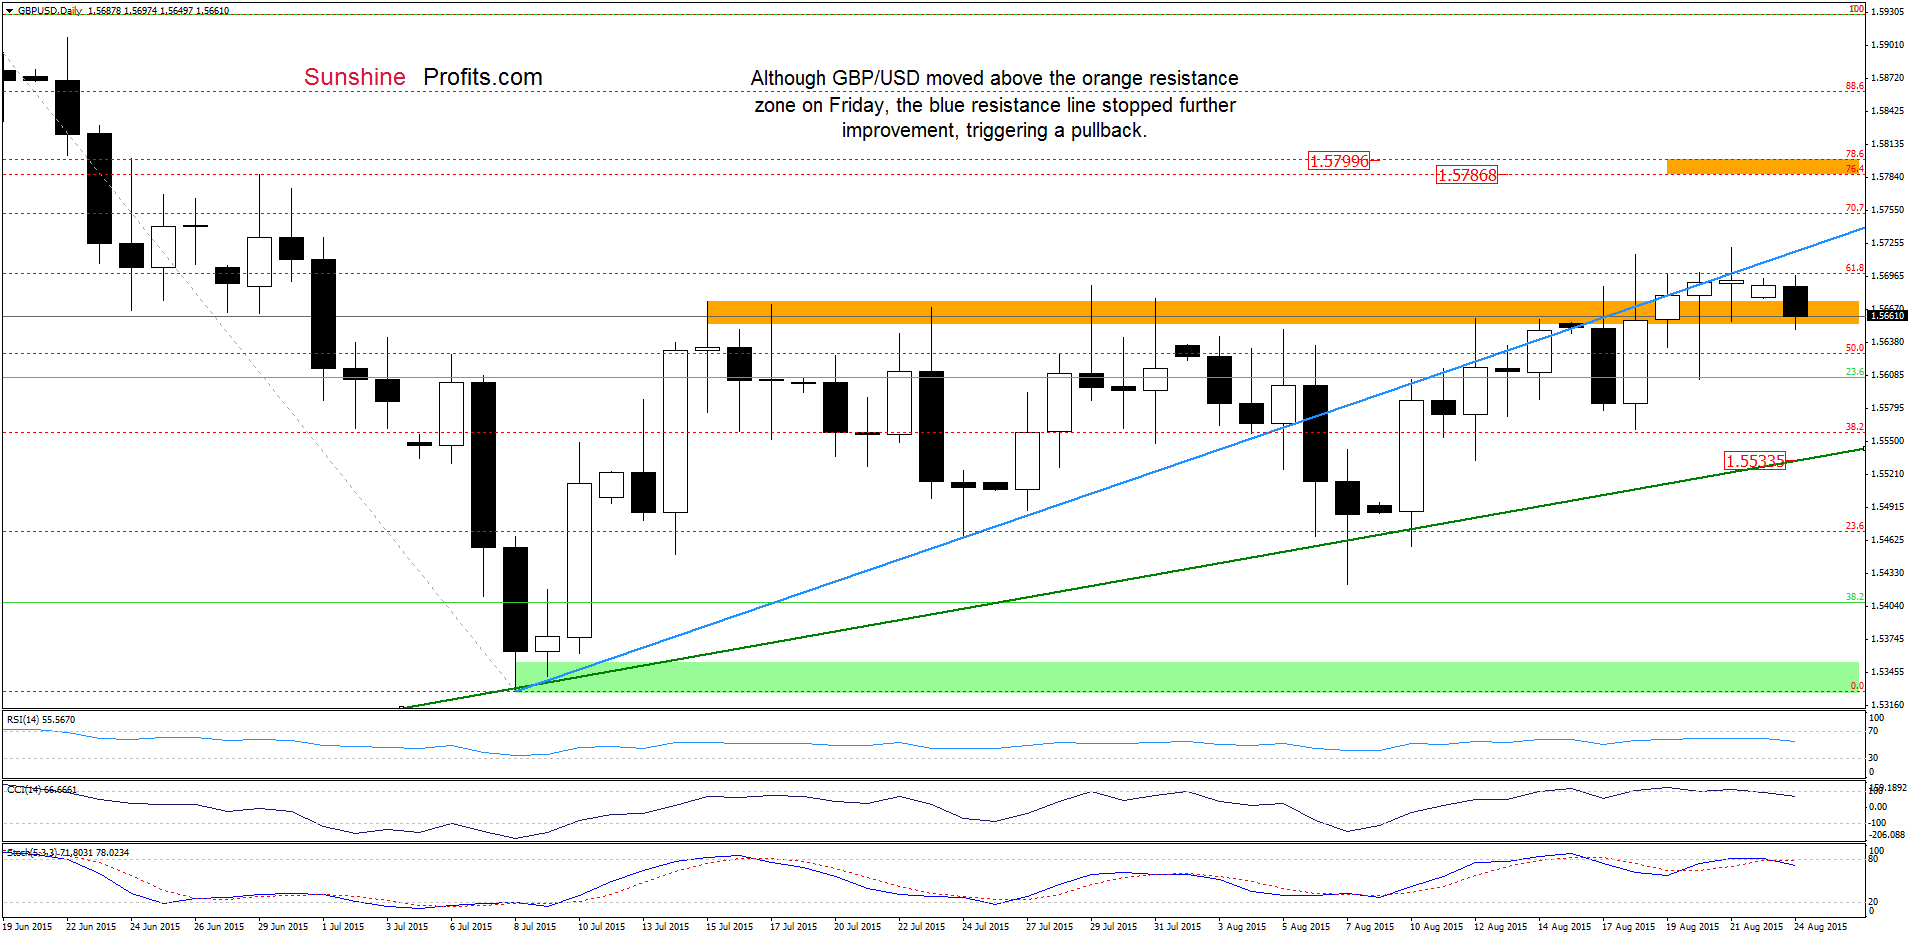Select the RSI(14) 55.5670 indicator label
Image resolution: width=1908 pixels, height=935 pixels.
coord(41,720)
